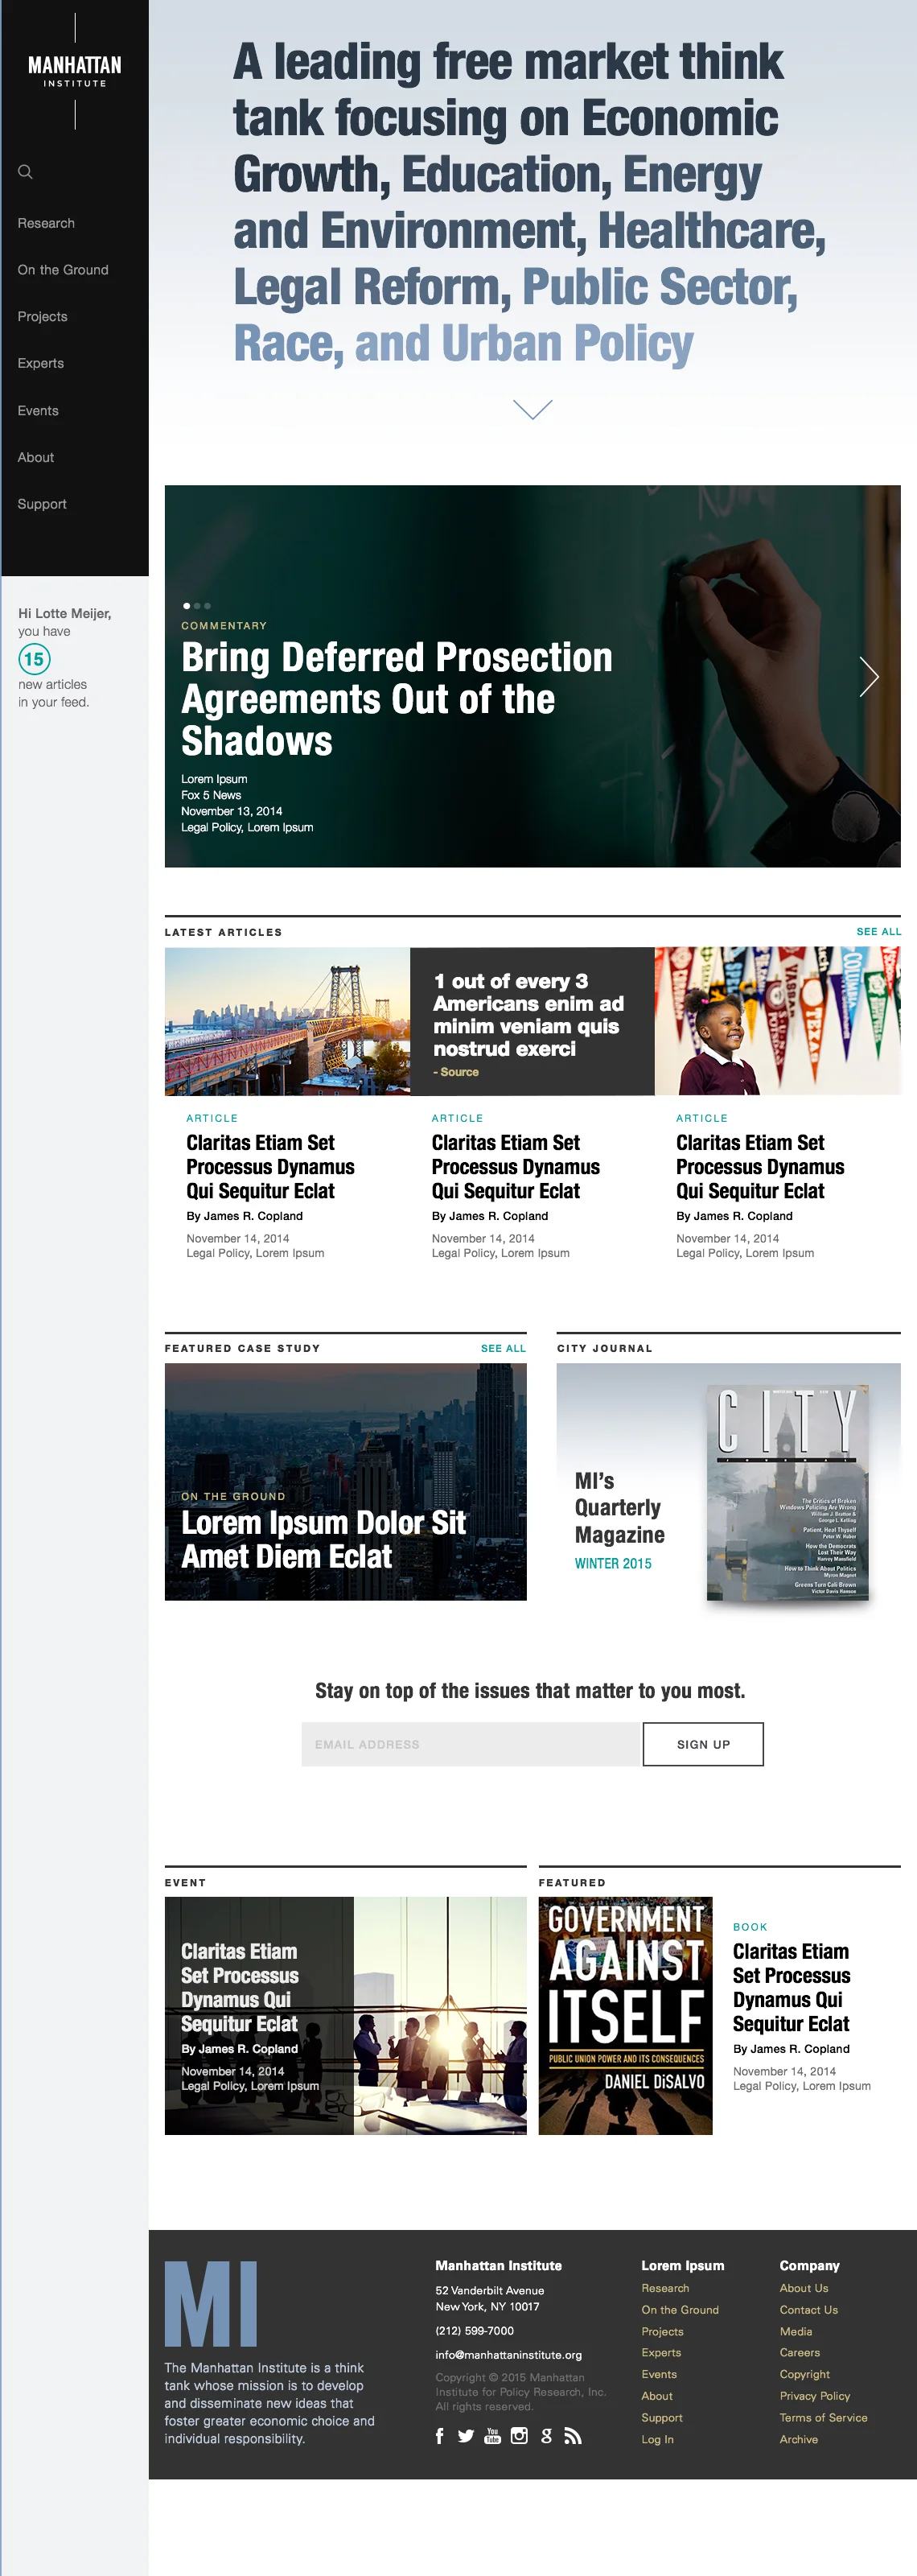Viewport: 917px width, 2576px height.
Task: Open footer Log In link
Action: tap(657, 2439)
